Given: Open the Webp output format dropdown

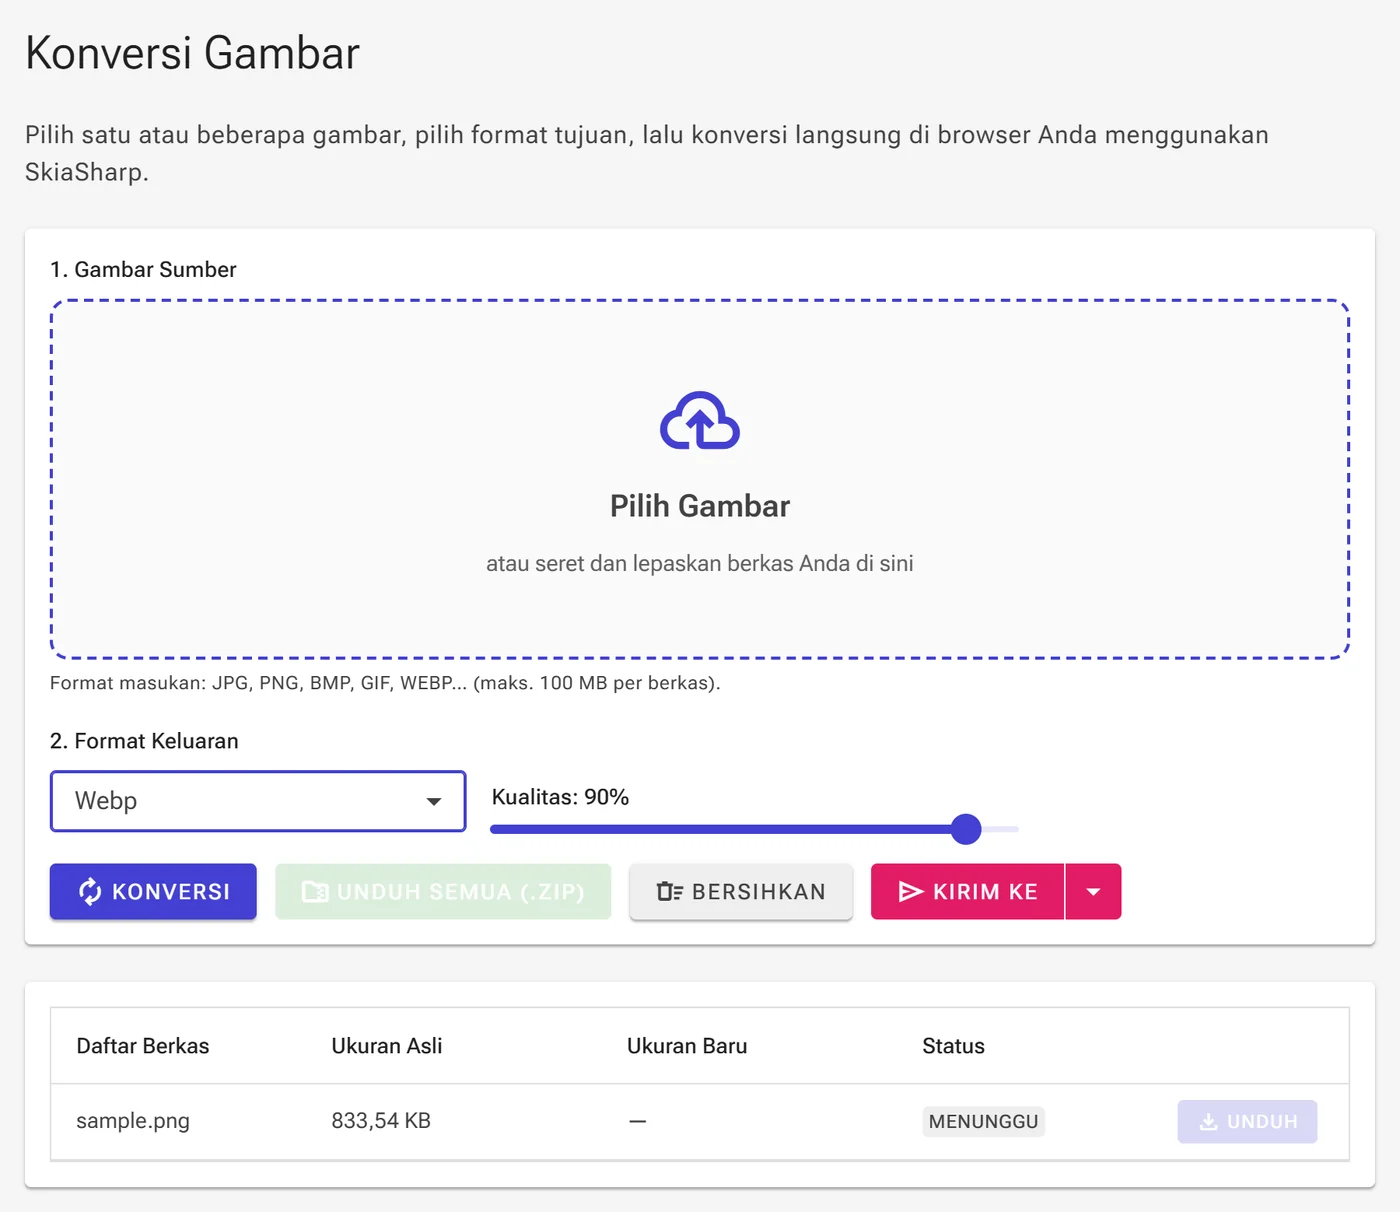Looking at the screenshot, I should (258, 801).
